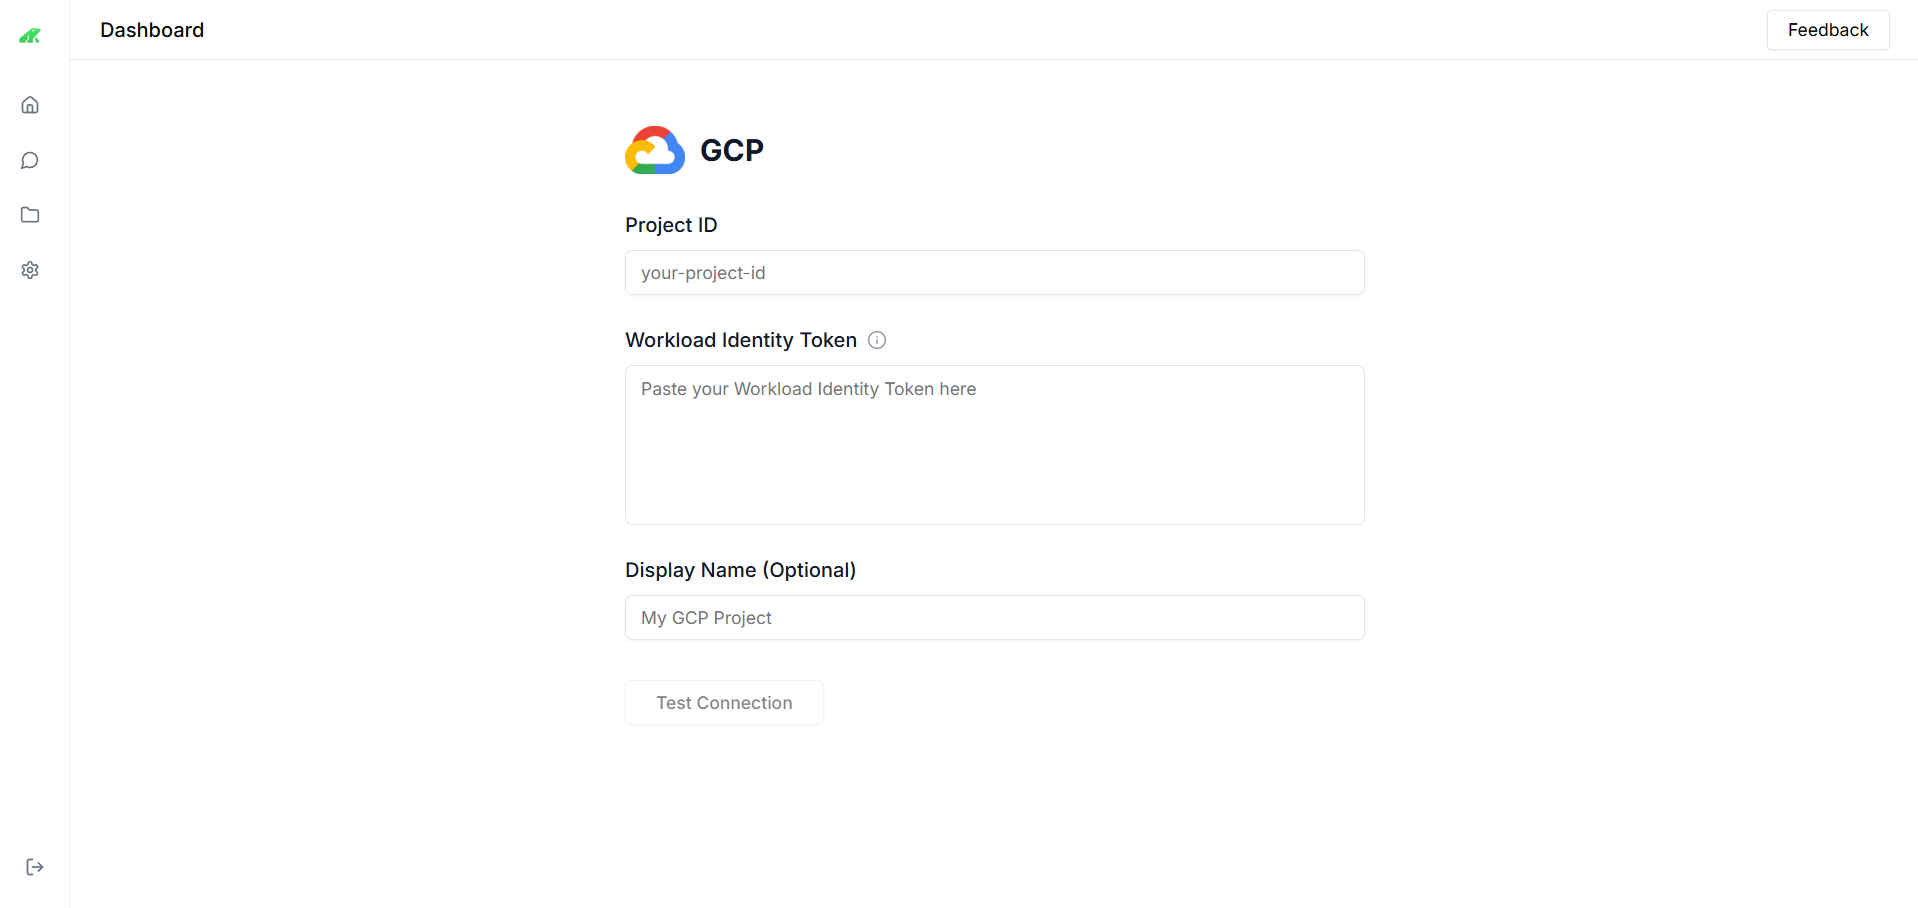Click the Display Name (Optional) label
1918x908 pixels.
740,569
